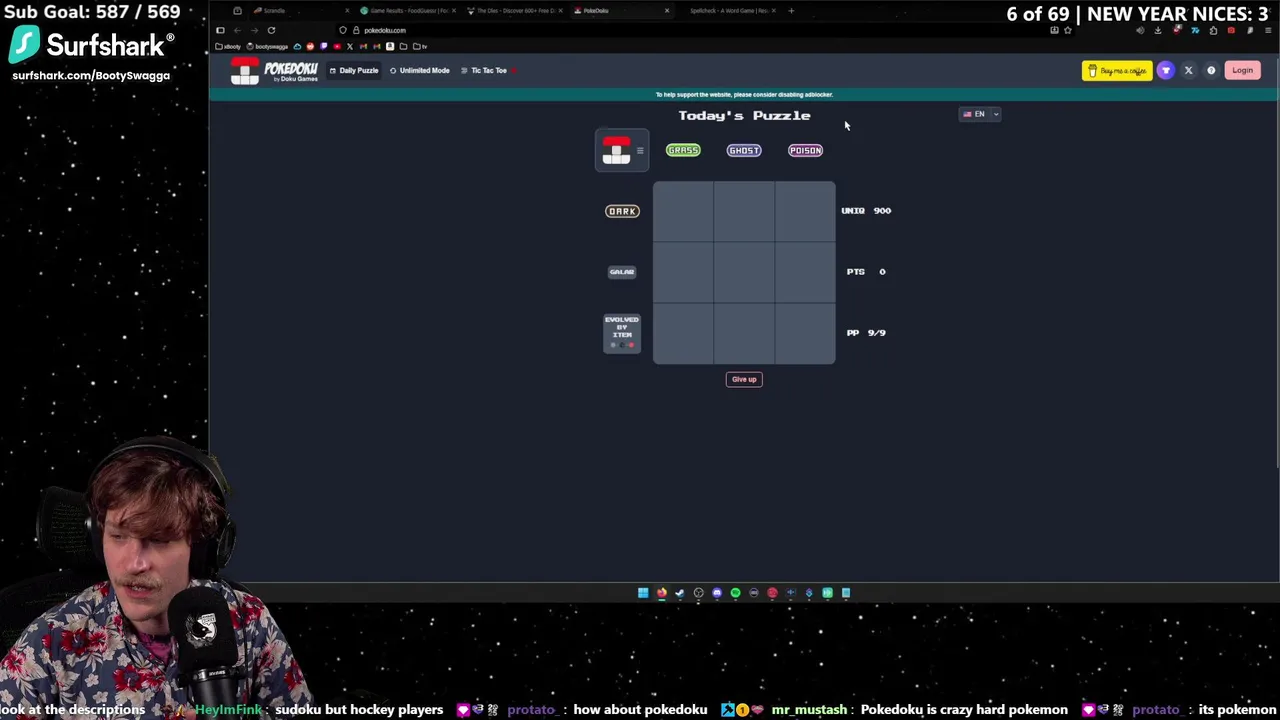The image size is (1280, 720).
Task: Click the Give up button
Action: click(744, 379)
